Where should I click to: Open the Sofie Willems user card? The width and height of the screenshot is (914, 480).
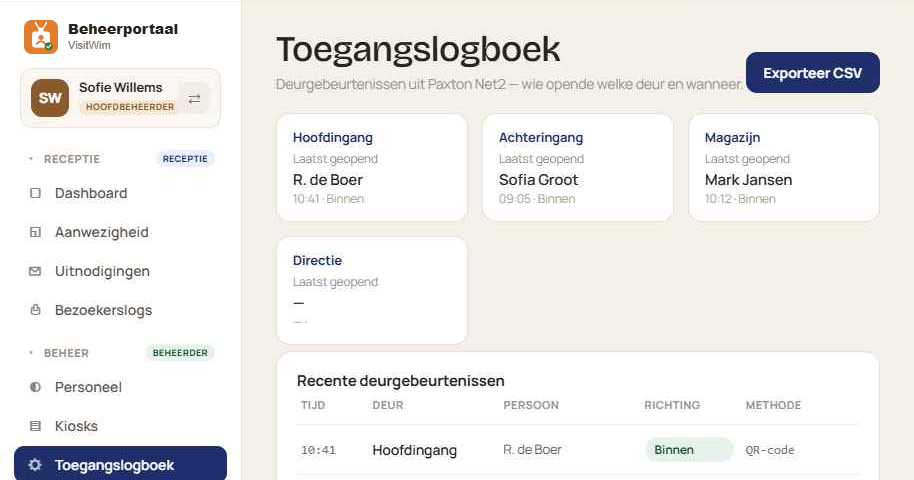tap(121, 98)
